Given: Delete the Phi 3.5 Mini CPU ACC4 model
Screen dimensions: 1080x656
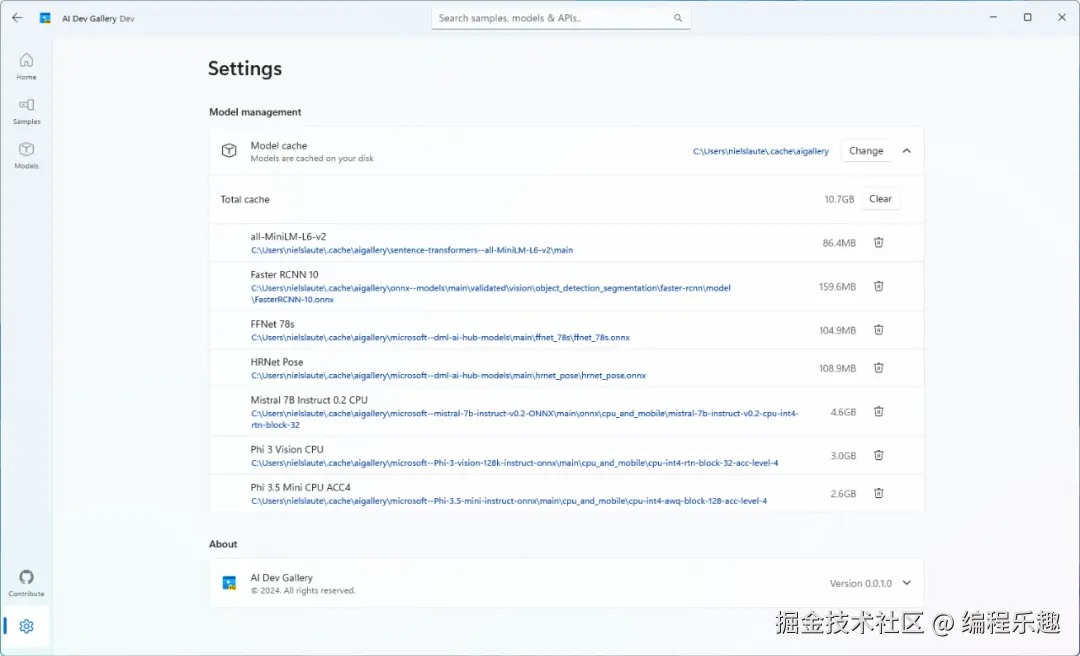Looking at the screenshot, I should pyautogui.click(x=878, y=493).
